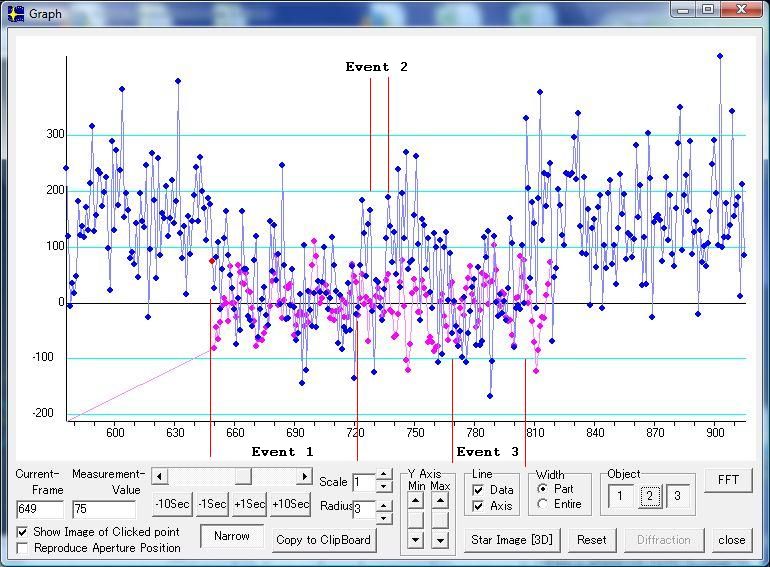Select the Entire width radio button
This screenshot has height=567, width=770.
click(x=543, y=504)
